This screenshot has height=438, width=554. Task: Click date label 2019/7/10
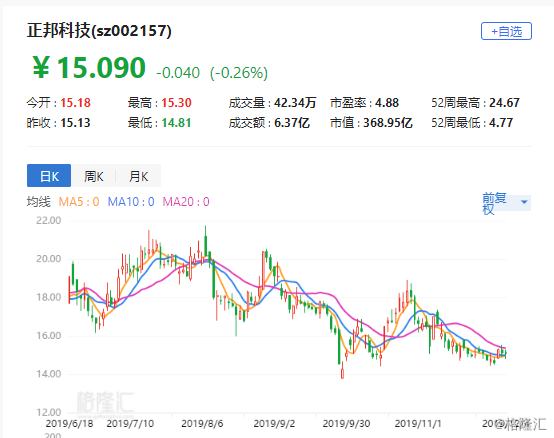pyautogui.click(x=130, y=423)
